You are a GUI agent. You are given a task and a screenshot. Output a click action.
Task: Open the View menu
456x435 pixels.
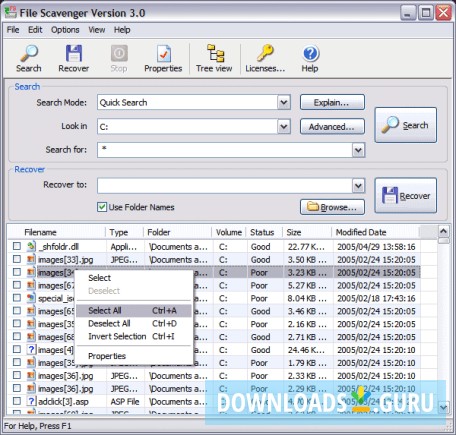click(x=97, y=30)
